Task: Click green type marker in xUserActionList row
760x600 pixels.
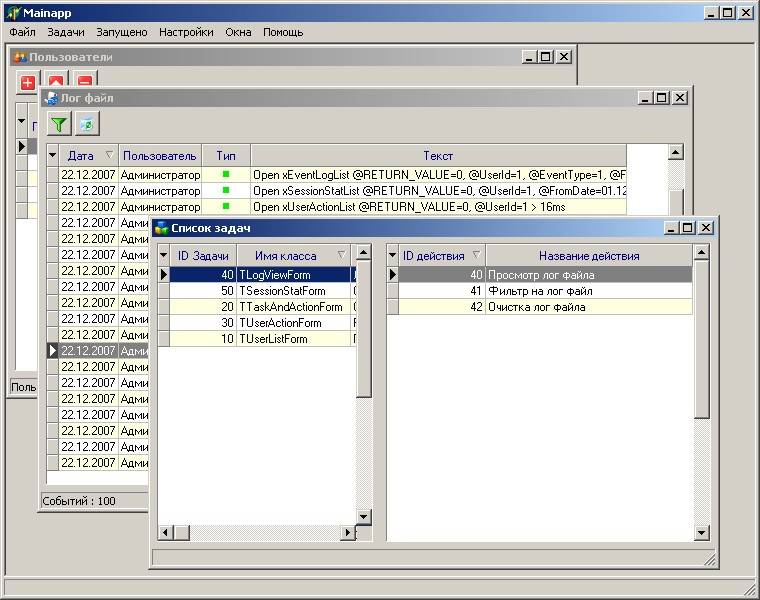Action: [x=226, y=206]
